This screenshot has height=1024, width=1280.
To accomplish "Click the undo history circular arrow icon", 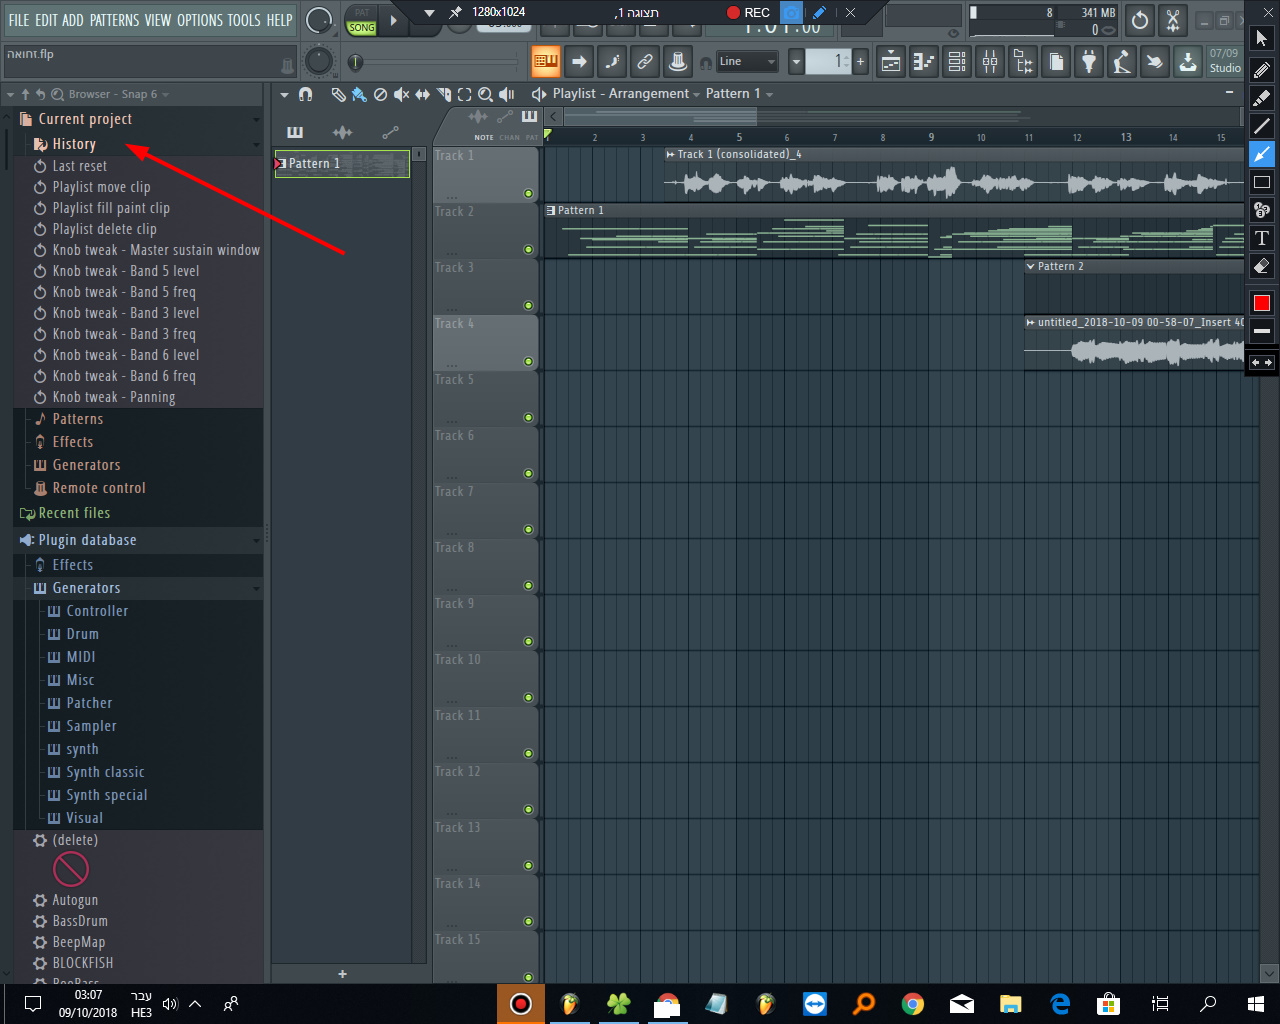I will click(1140, 20).
